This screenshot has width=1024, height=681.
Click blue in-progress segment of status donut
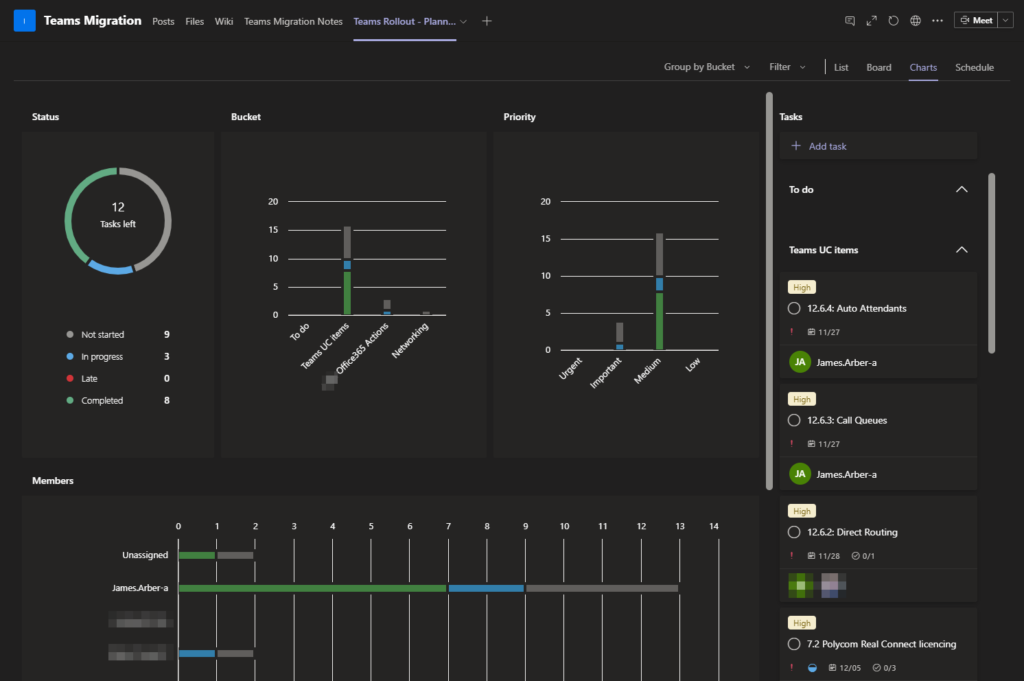(x=110, y=268)
